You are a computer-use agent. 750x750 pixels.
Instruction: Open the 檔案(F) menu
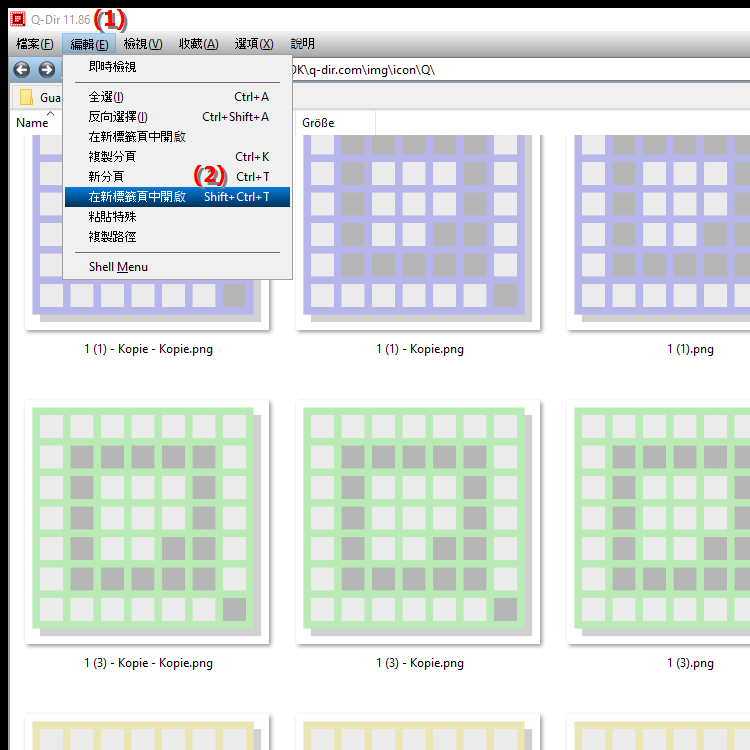point(34,44)
